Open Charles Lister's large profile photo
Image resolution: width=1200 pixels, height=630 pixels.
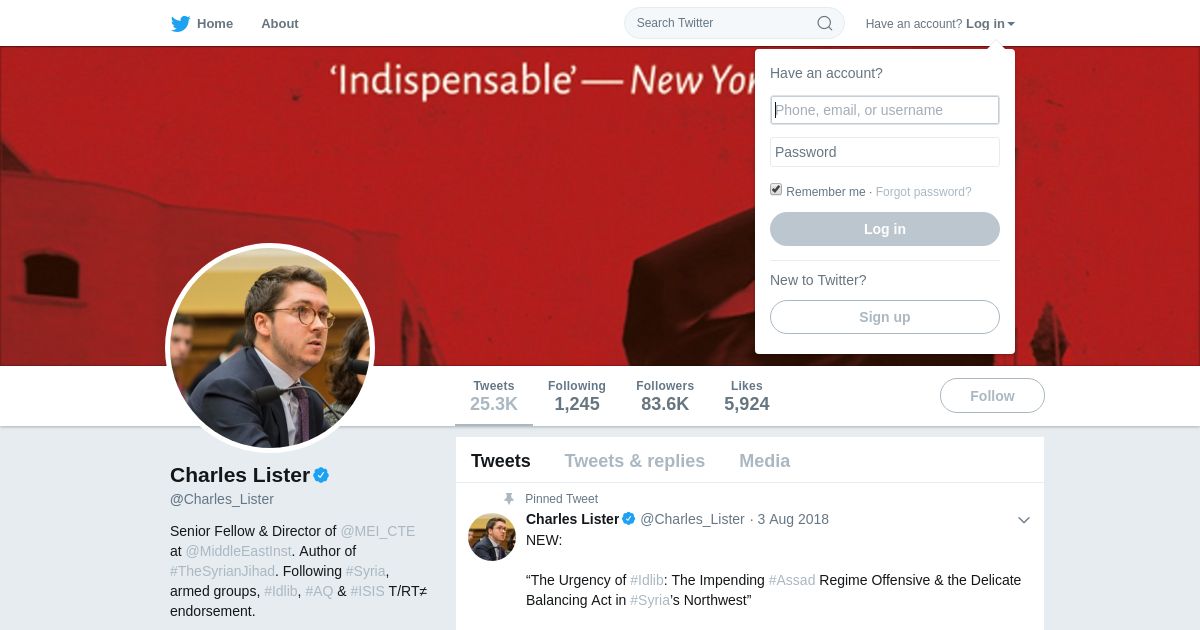coord(270,348)
